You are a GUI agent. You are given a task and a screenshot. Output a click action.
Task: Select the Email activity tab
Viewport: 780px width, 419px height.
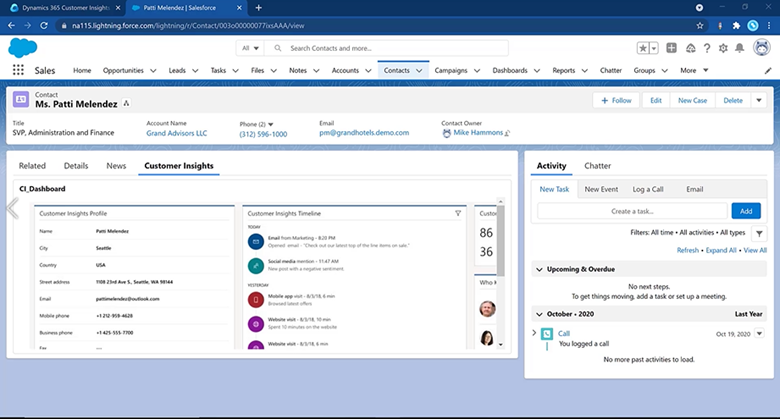click(694, 189)
